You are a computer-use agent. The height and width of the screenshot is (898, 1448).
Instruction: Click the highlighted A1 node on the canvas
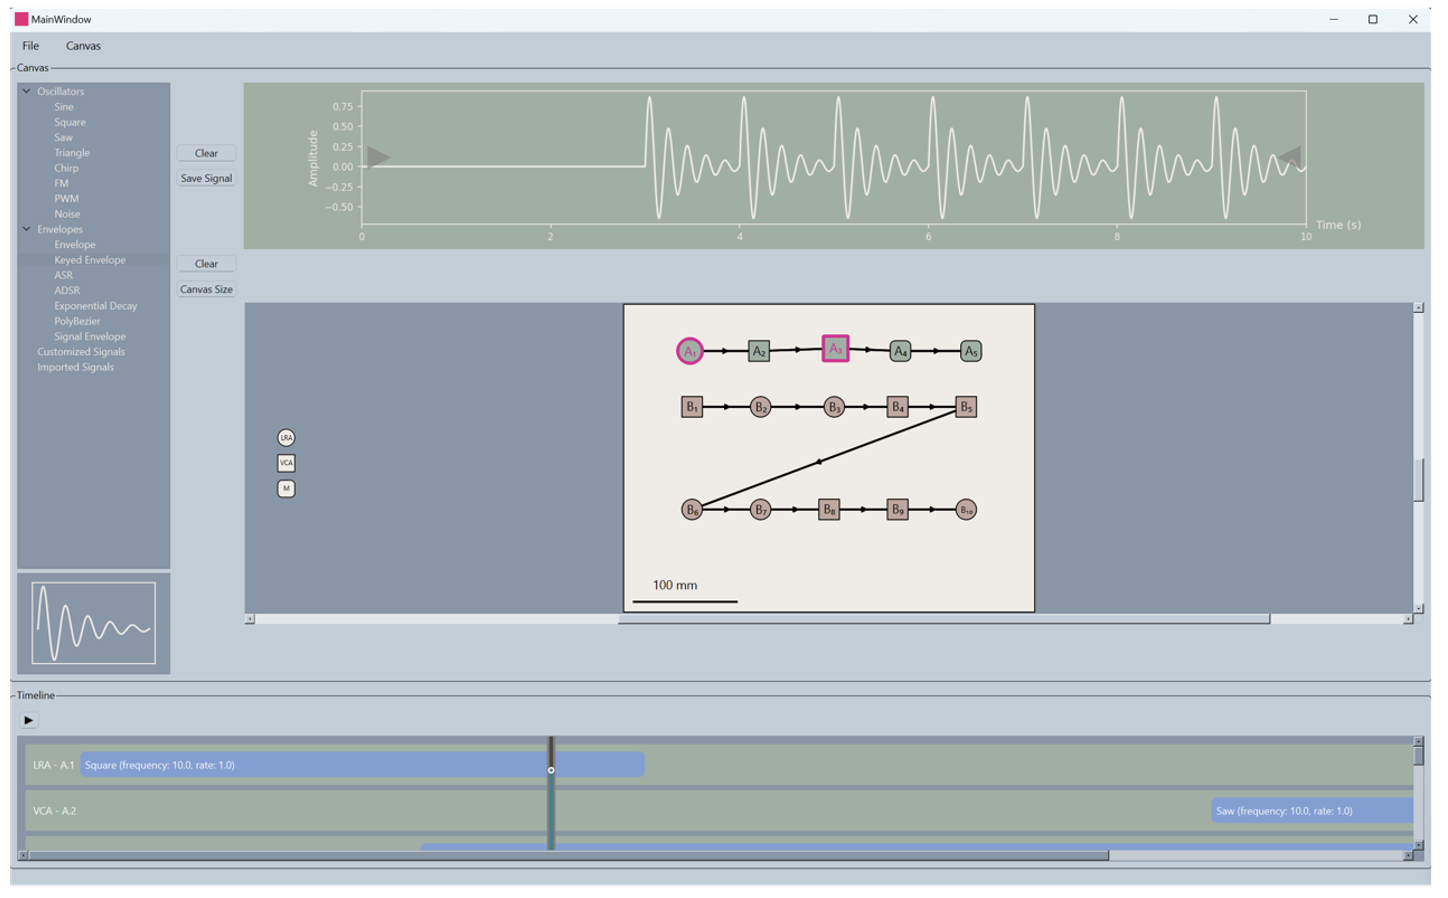click(689, 352)
